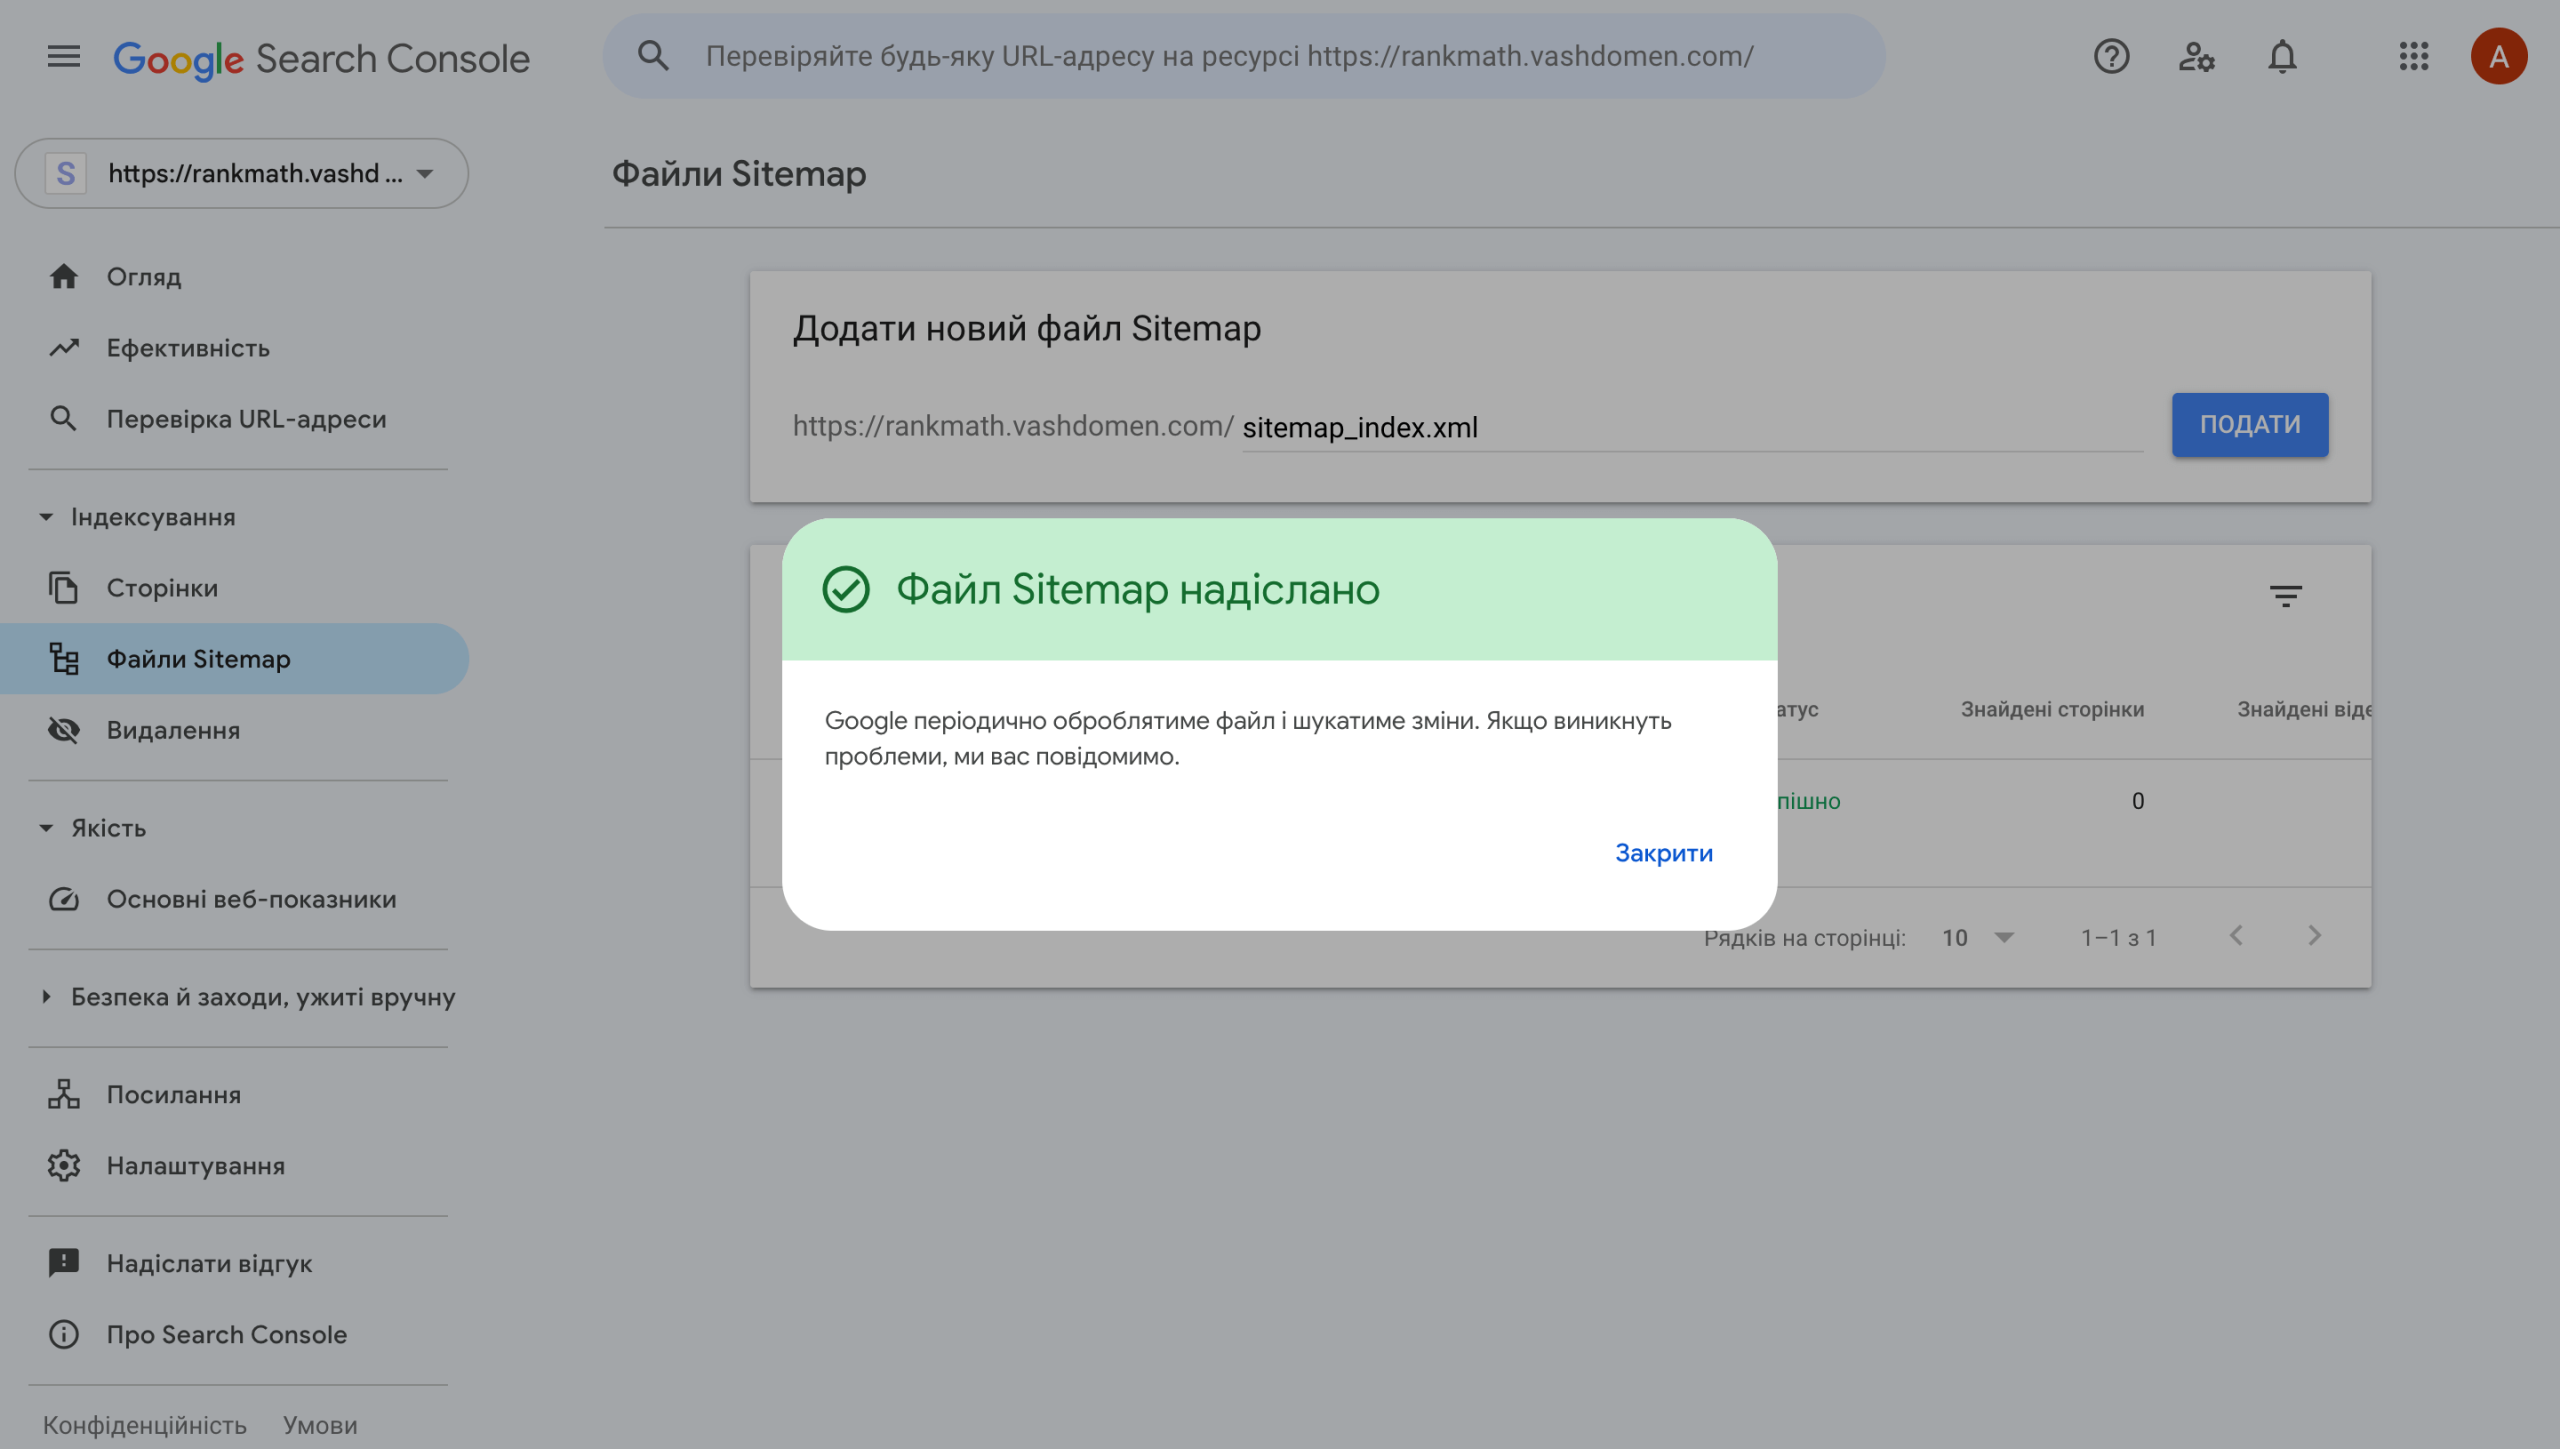This screenshot has height=1449, width=2560.
Task: Click the green checkmark in the dialog
Action: click(x=846, y=589)
